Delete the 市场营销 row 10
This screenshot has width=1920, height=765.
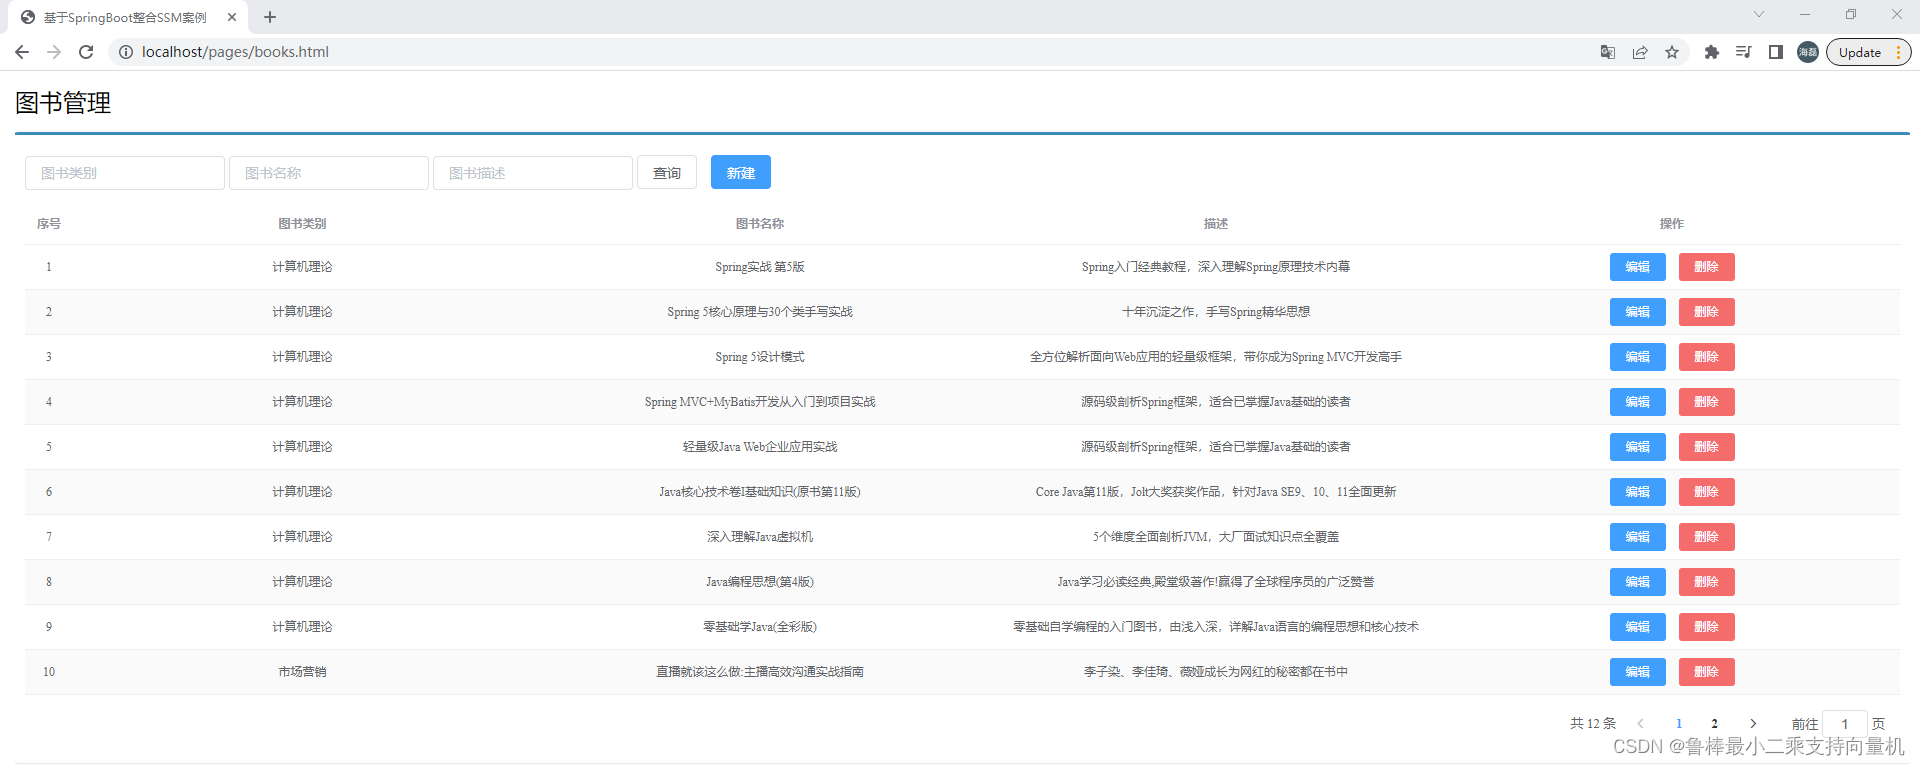[1707, 672]
